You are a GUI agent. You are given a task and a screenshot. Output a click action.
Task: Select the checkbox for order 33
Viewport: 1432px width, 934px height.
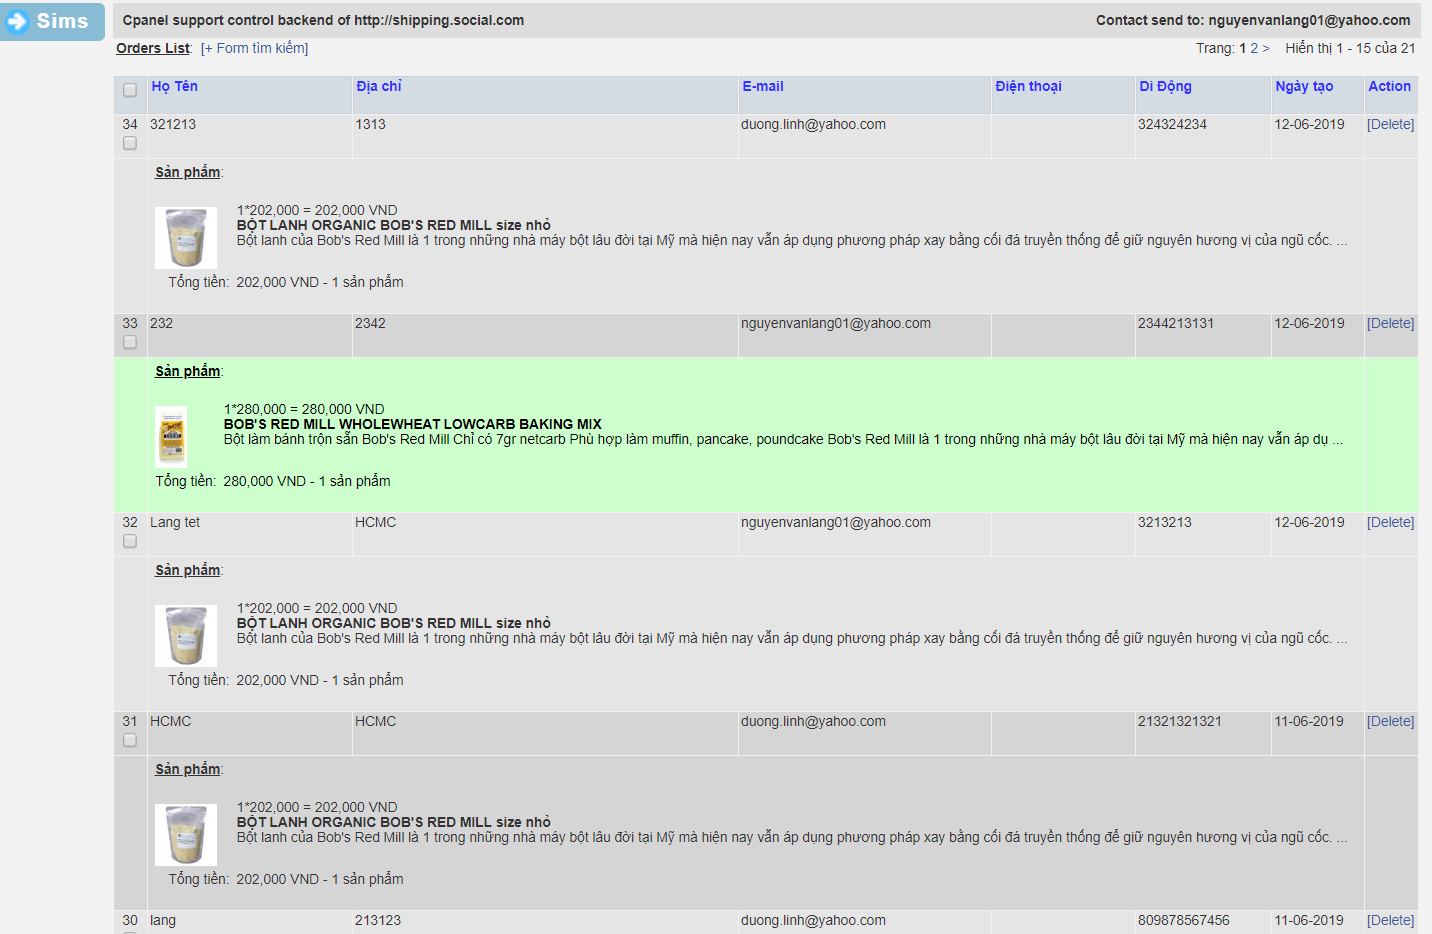coord(130,342)
